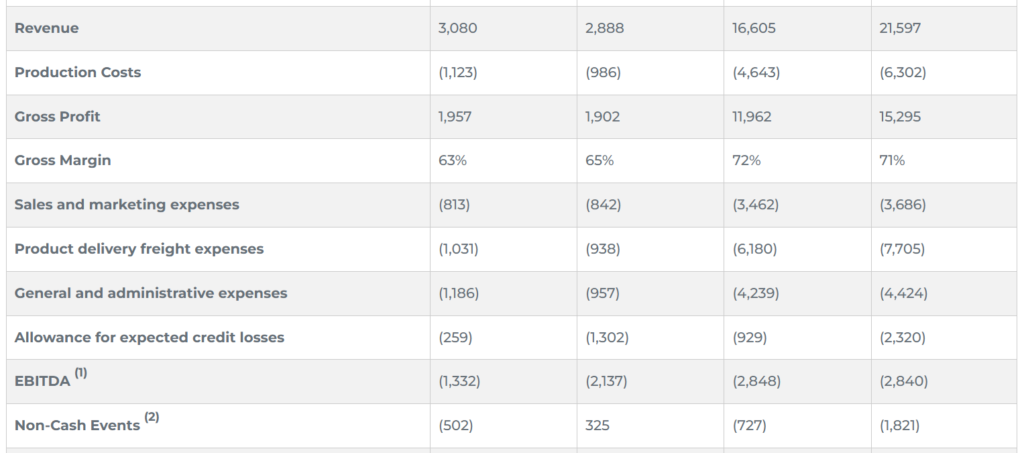Viewport: 1024px width, 453px height.
Task: Click General and administrative expenses label
Action: point(150,293)
